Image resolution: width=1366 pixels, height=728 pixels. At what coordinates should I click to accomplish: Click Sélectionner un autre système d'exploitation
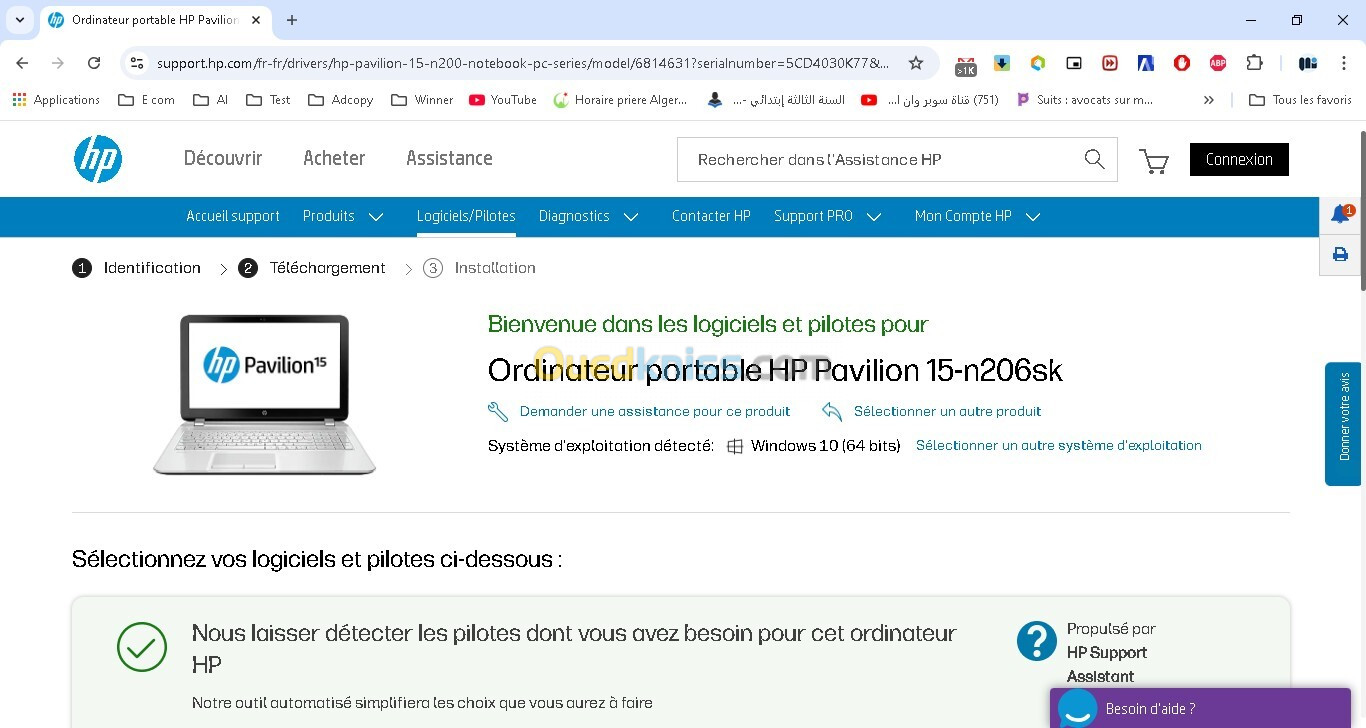click(x=1059, y=445)
